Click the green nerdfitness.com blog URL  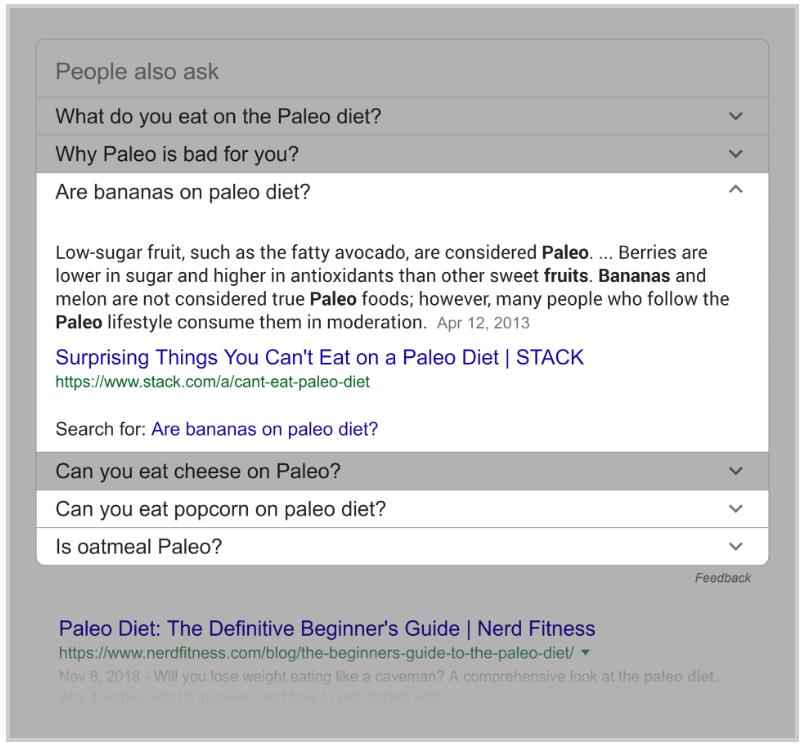point(316,653)
